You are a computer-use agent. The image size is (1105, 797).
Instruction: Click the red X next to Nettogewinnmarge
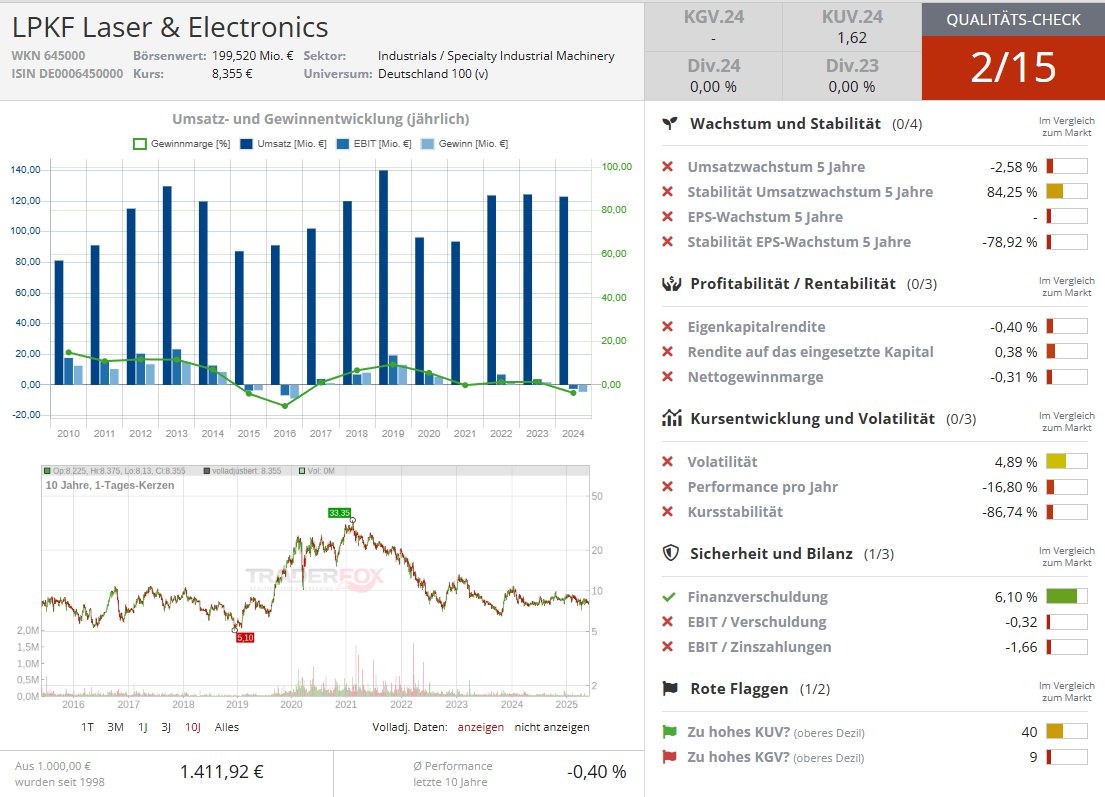click(667, 377)
